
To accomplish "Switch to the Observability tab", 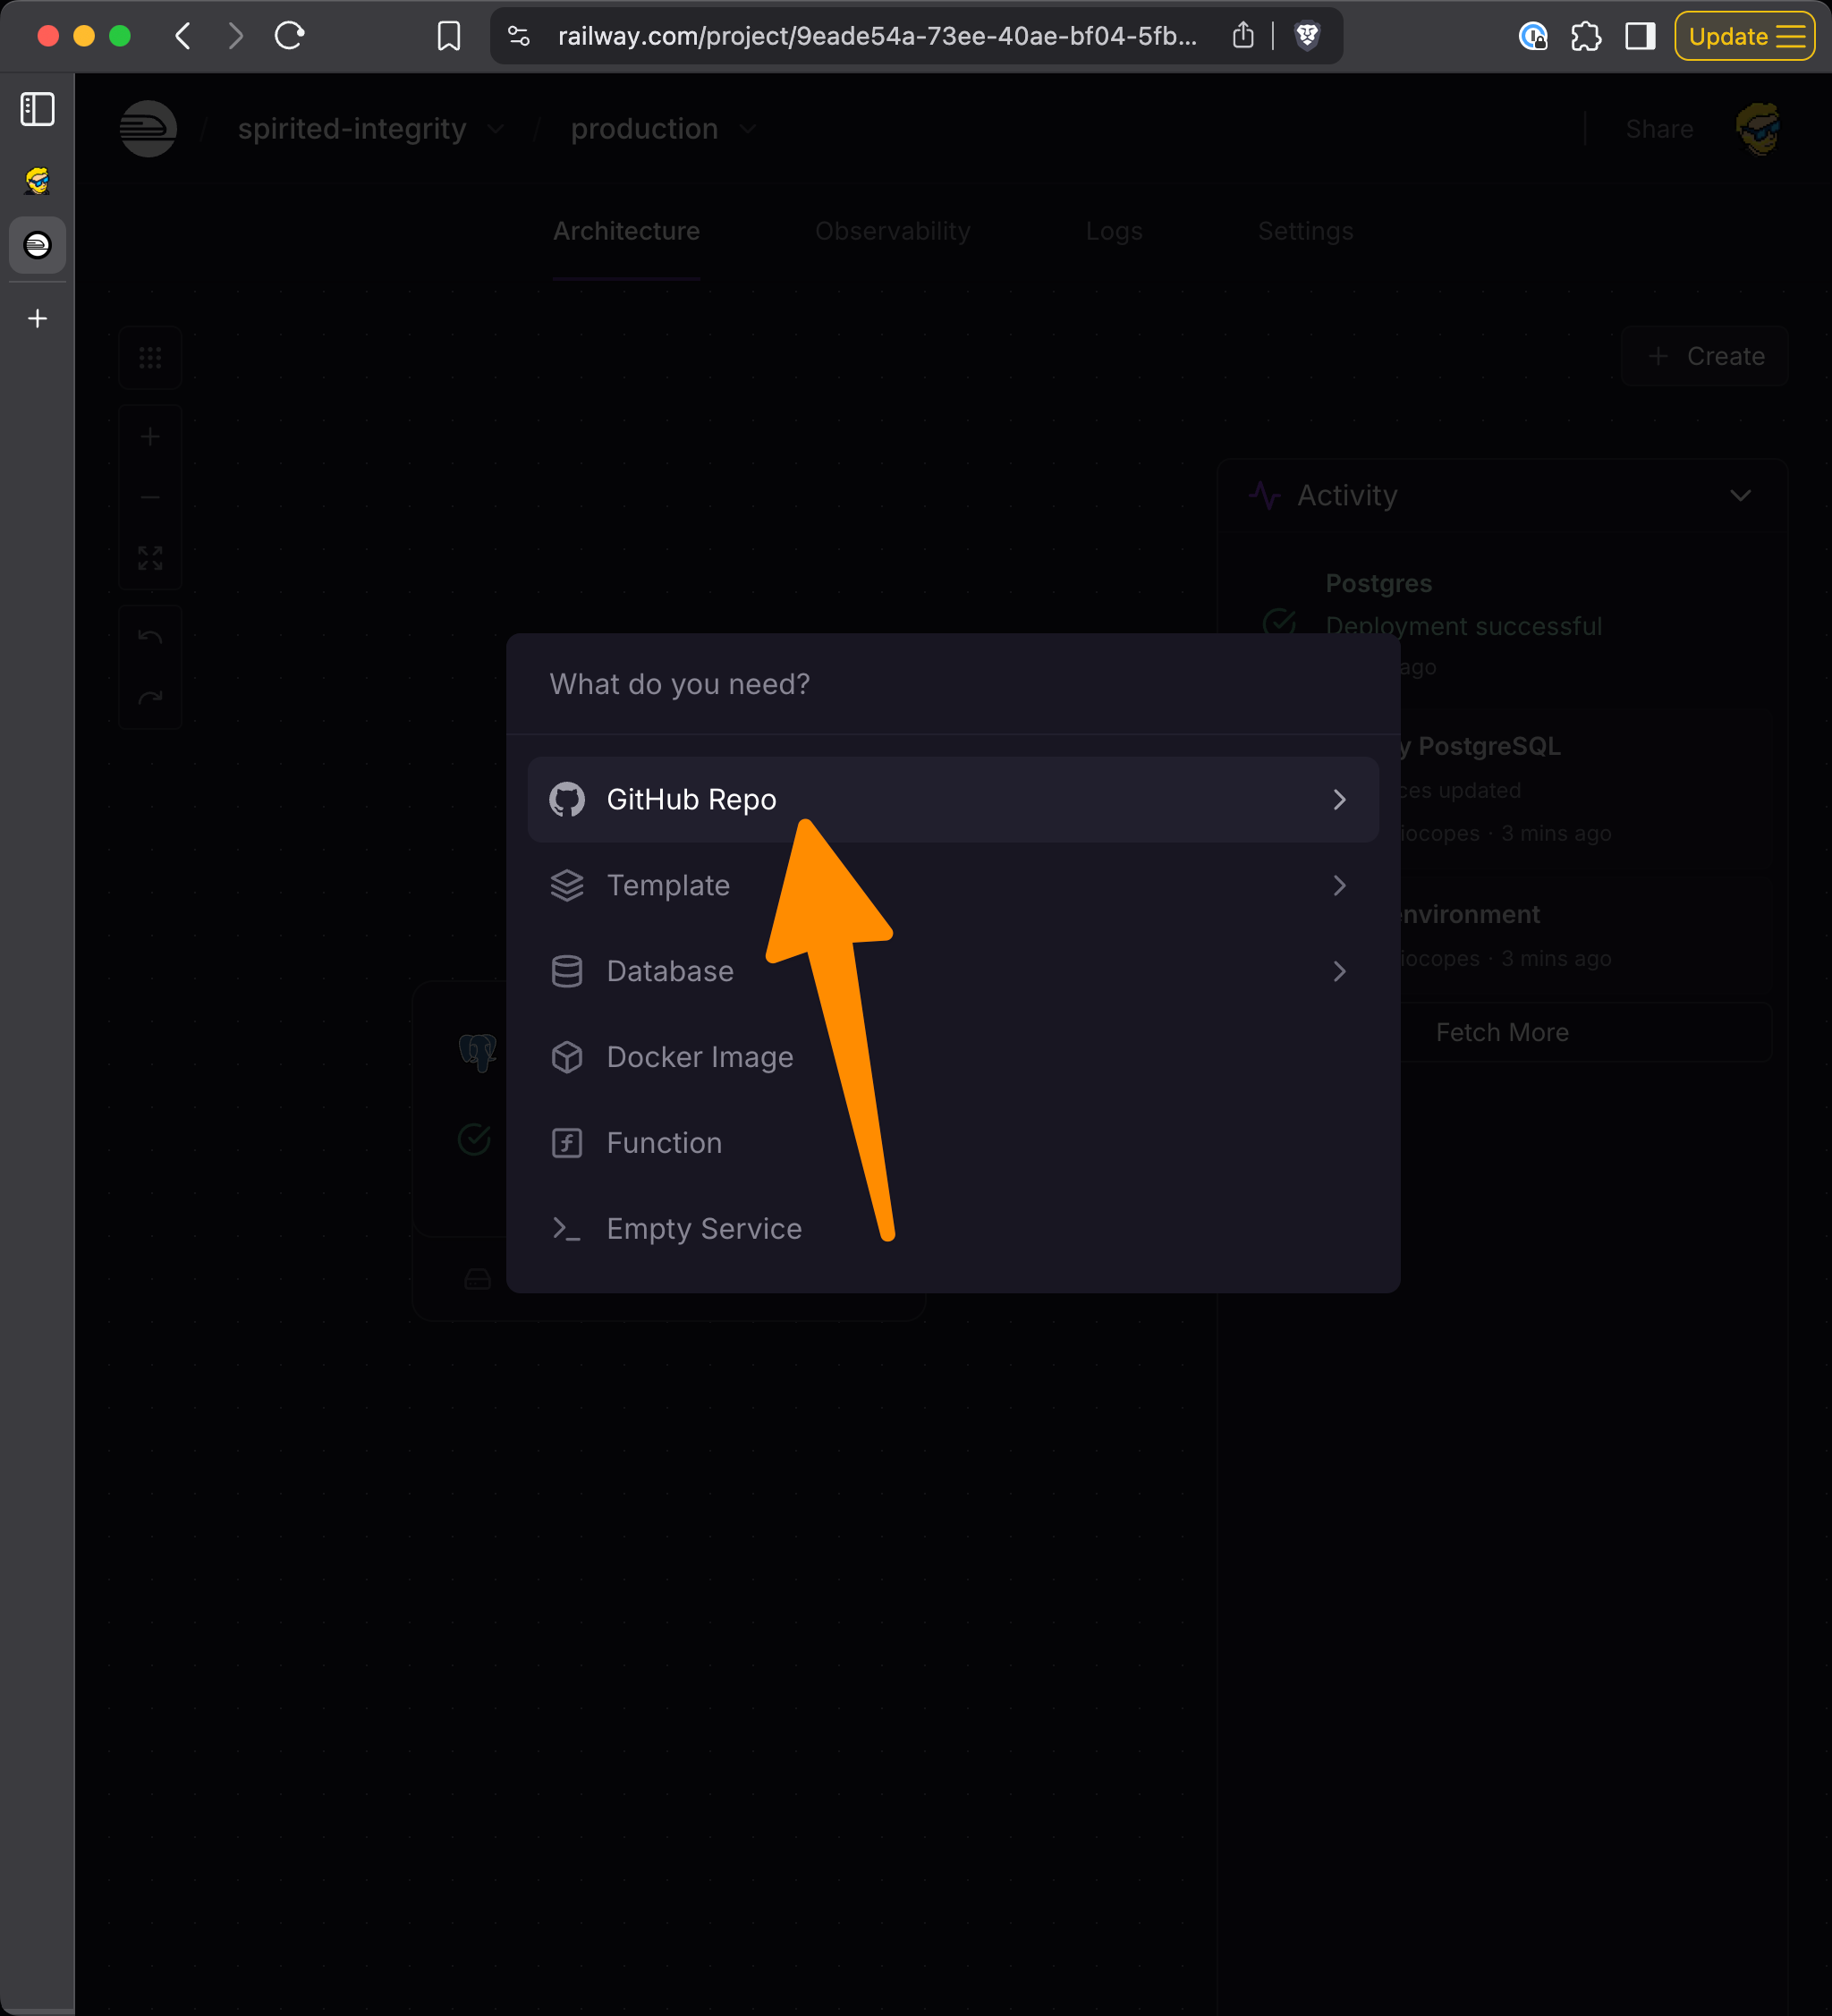I will (892, 231).
